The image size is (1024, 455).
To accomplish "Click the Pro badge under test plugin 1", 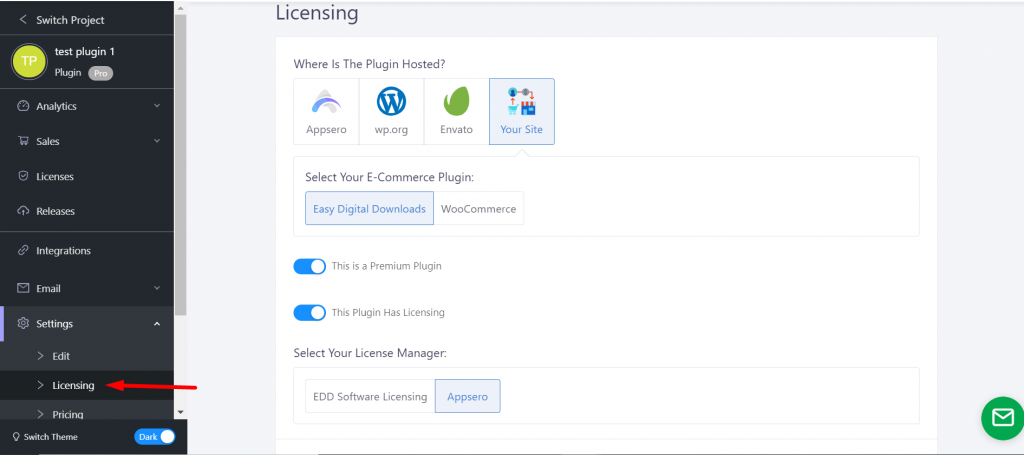I will click(x=101, y=73).
